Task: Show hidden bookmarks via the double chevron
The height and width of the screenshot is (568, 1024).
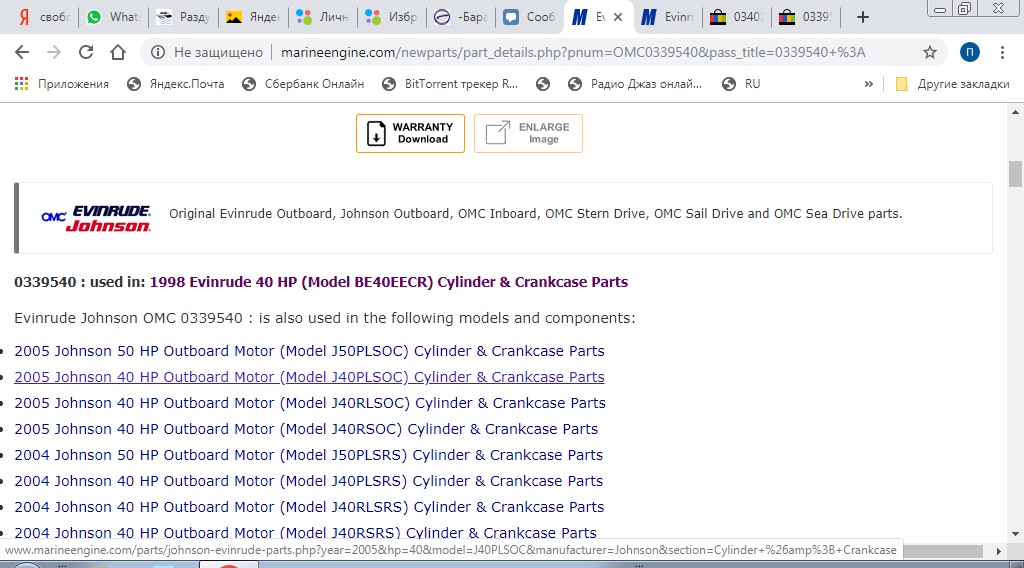Action: (x=869, y=84)
